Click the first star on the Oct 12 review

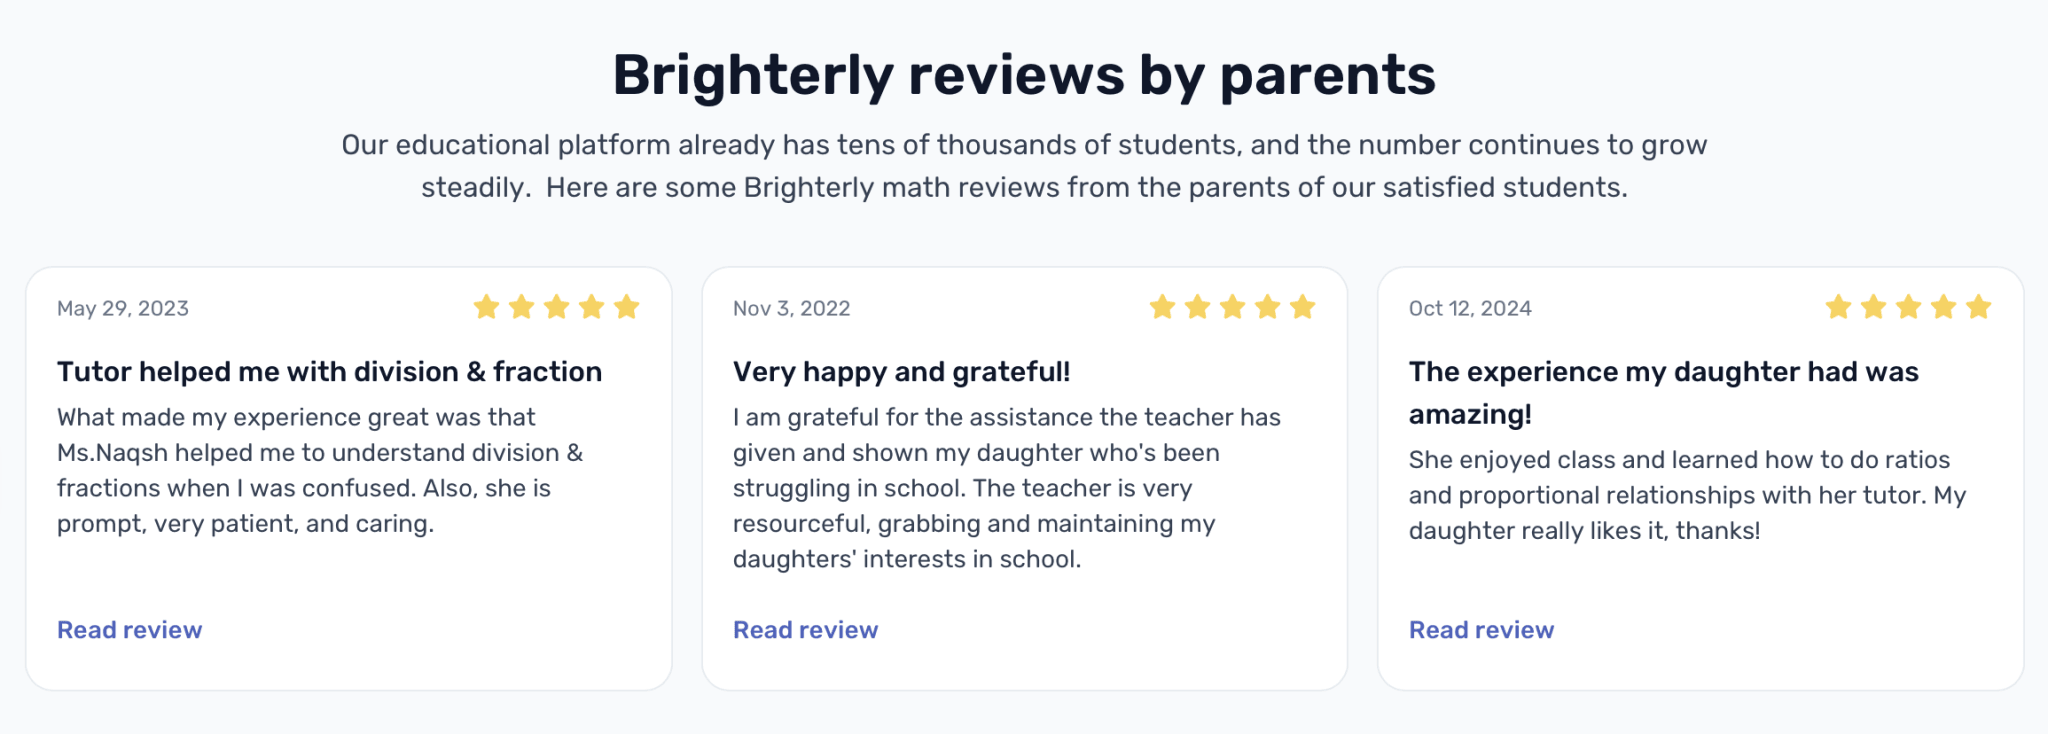point(1837,307)
